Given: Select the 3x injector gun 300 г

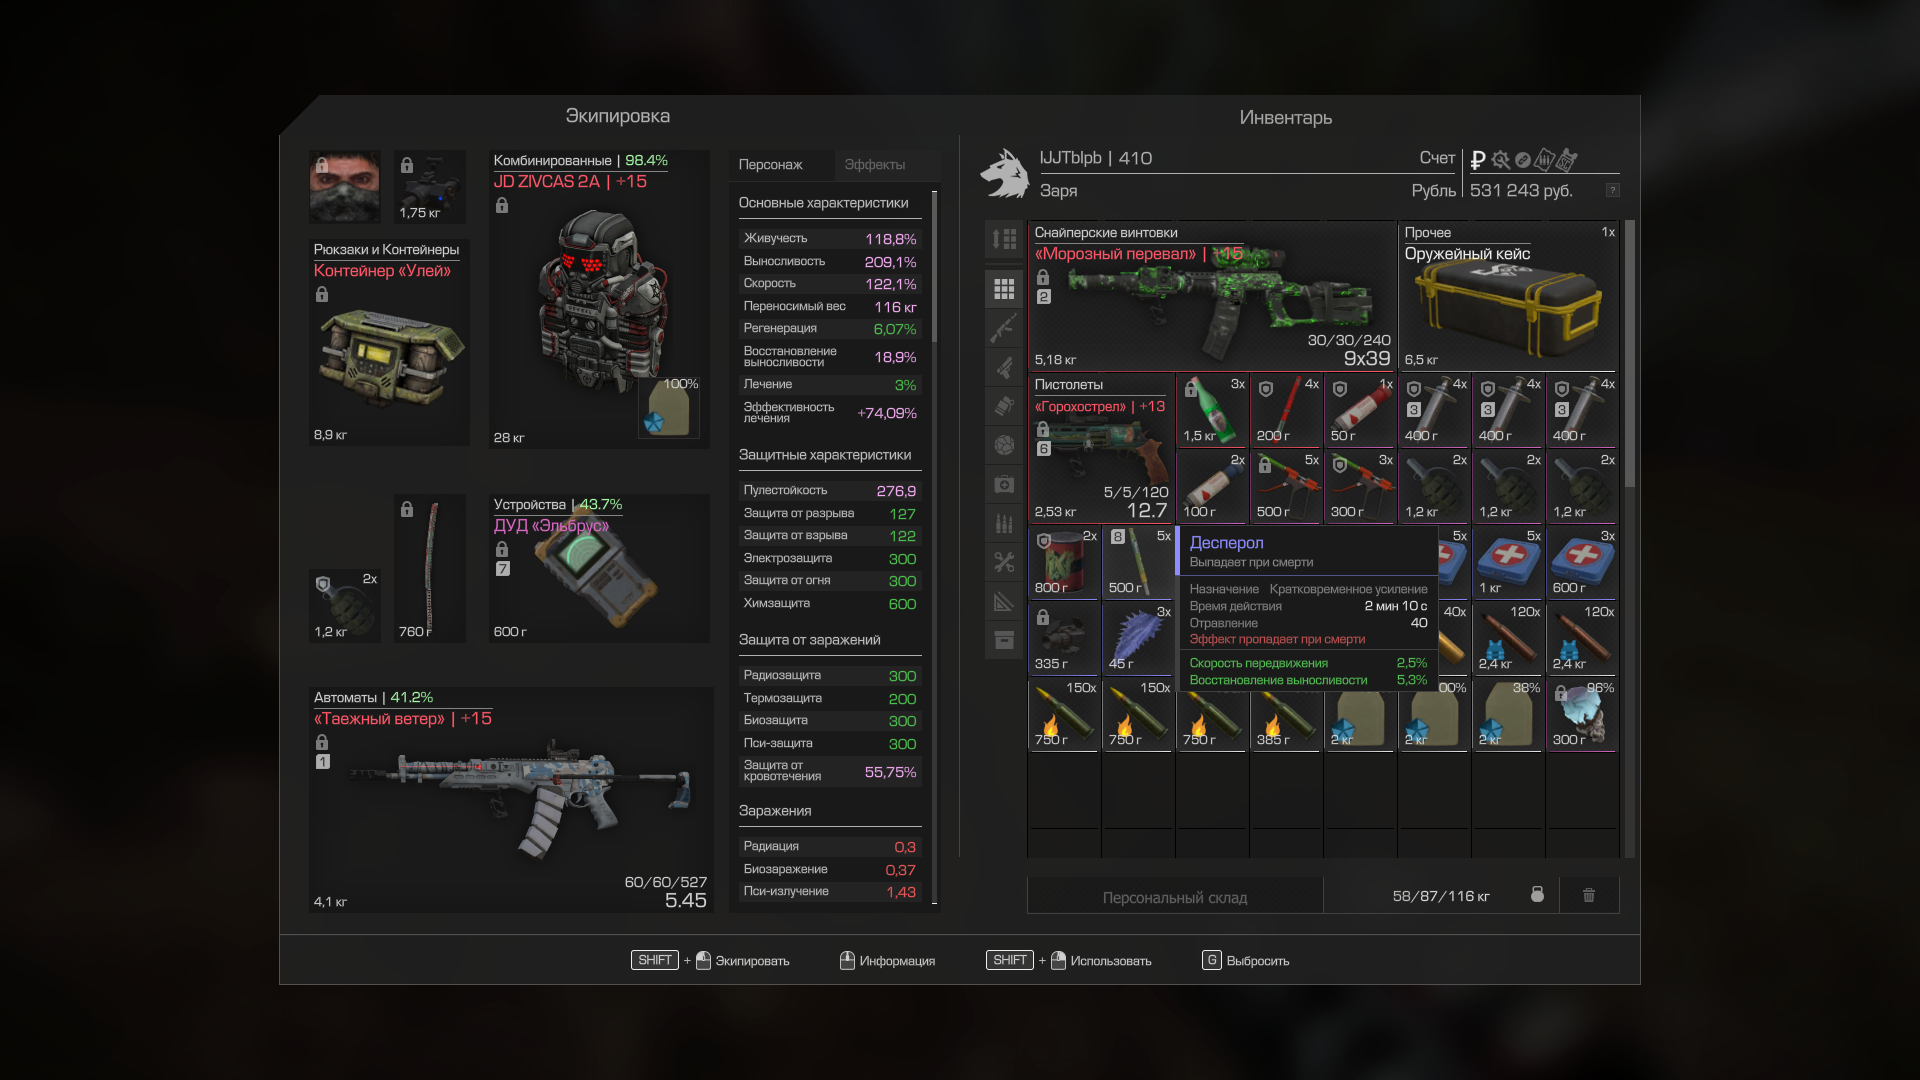Looking at the screenshot, I should point(1360,486).
